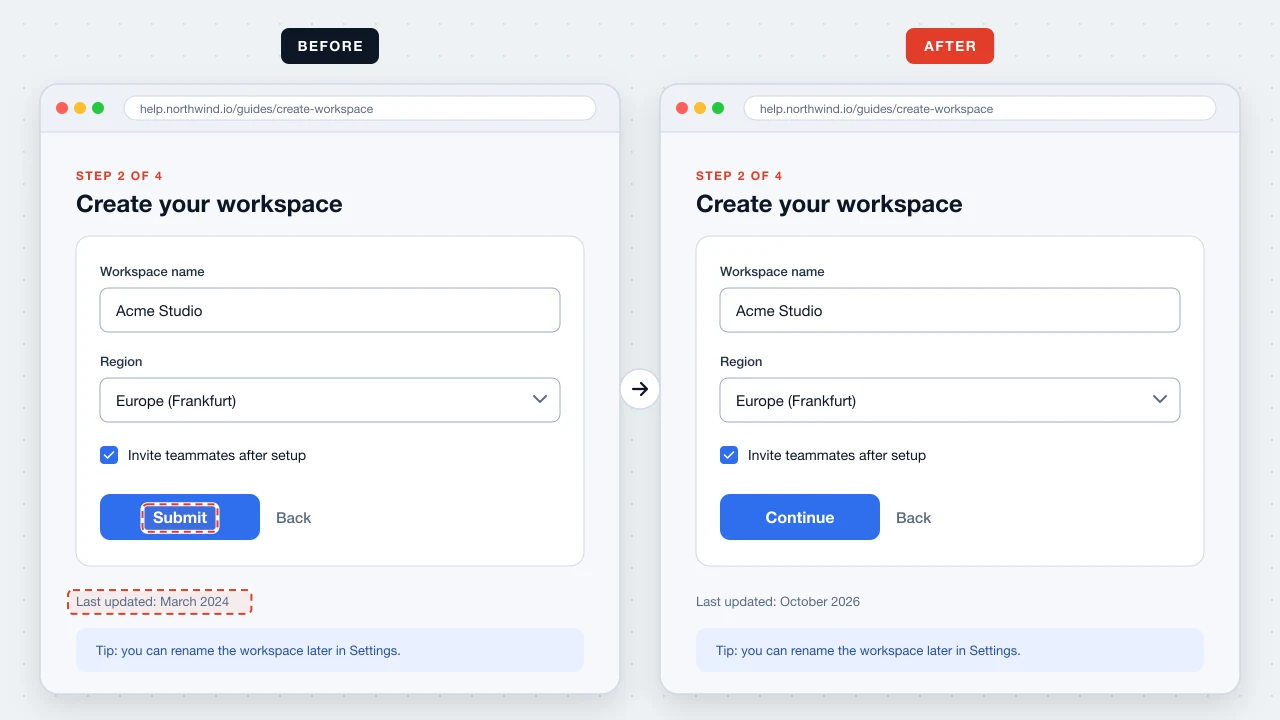This screenshot has height=720, width=1280.
Task: Click the 'Region' label in After window
Action: [741, 362]
